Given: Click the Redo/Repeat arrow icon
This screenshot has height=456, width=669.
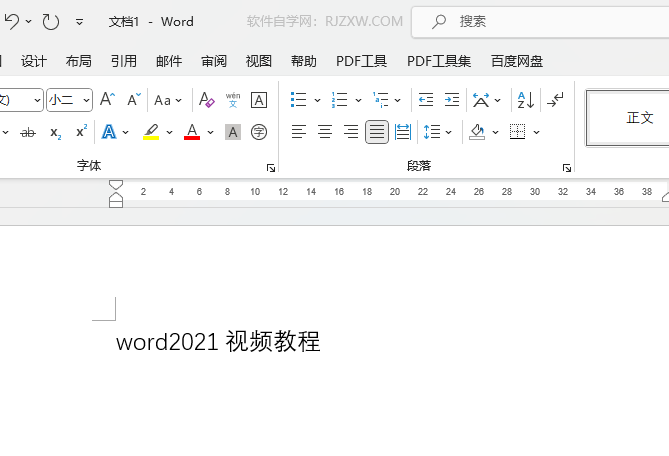Looking at the screenshot, I should pos(50,21).
